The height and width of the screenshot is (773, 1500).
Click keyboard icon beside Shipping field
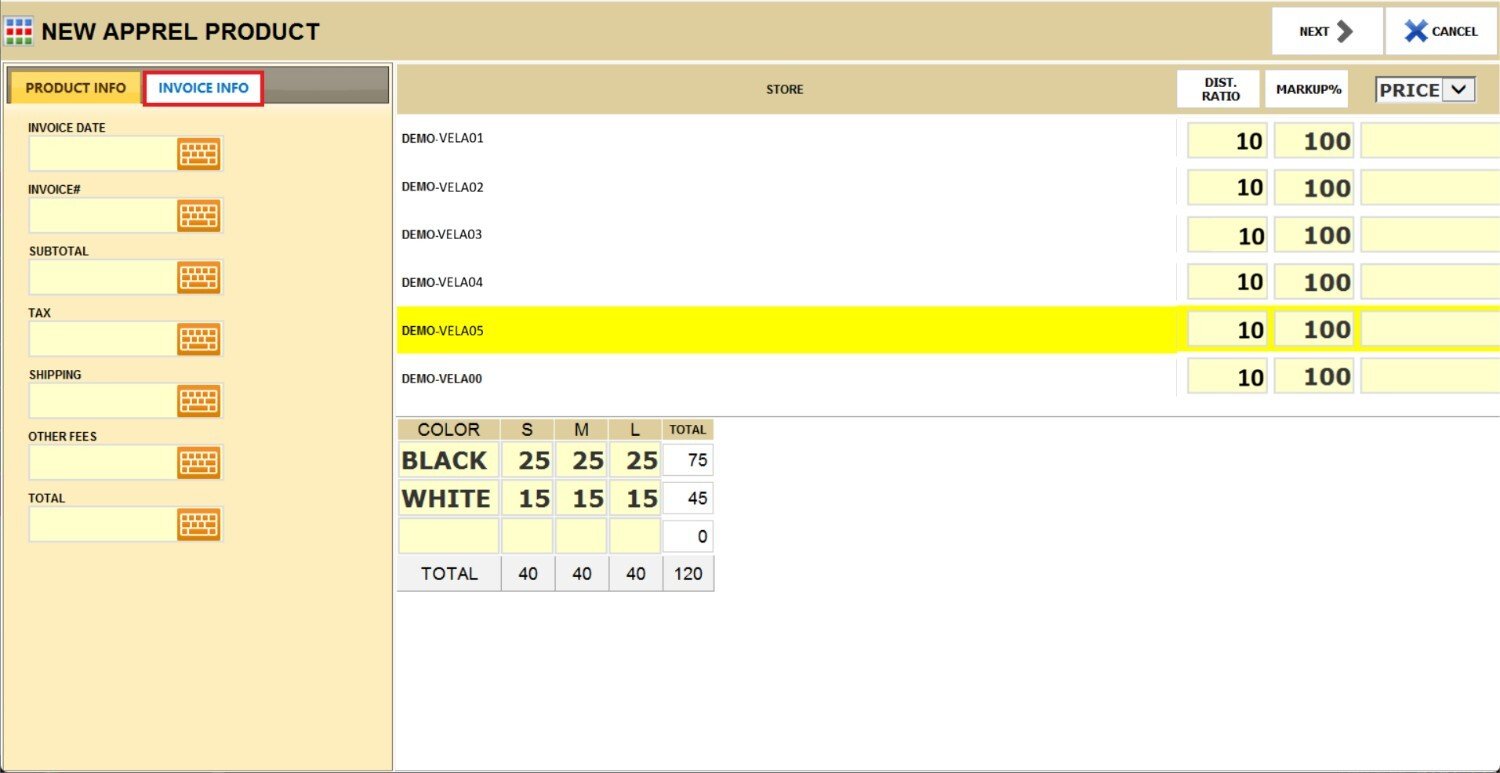[198, 401]
